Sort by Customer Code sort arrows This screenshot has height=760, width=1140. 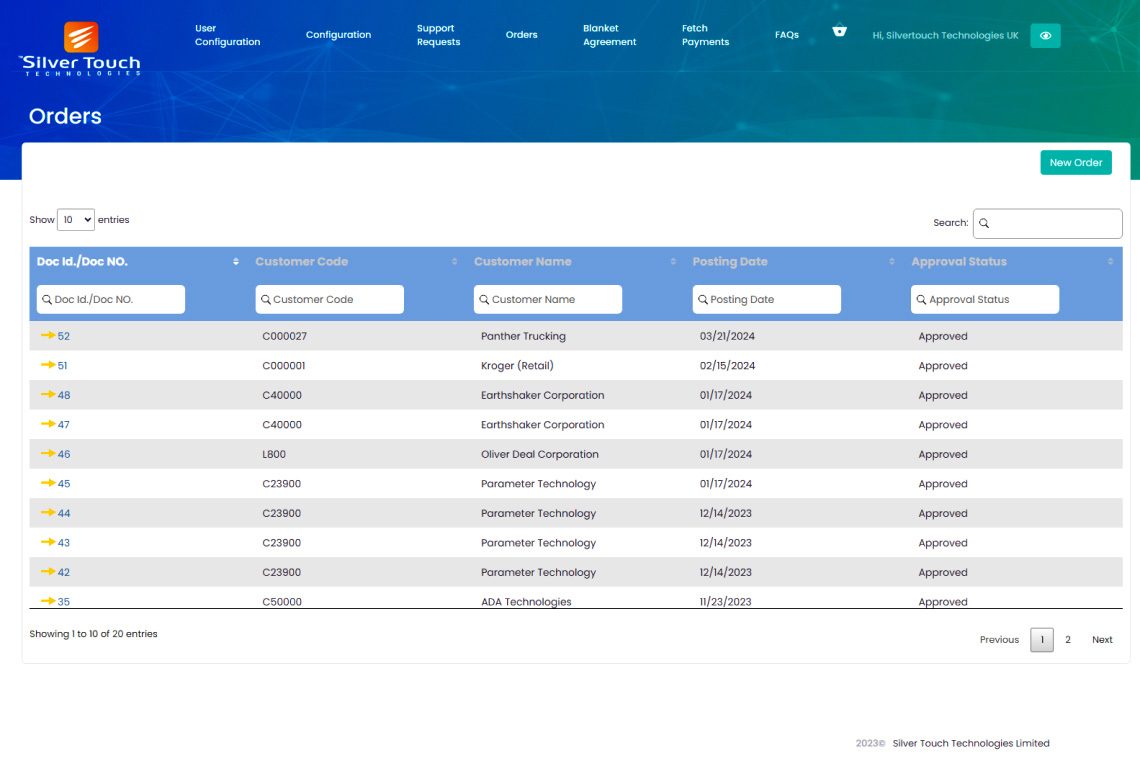[454, 262]
